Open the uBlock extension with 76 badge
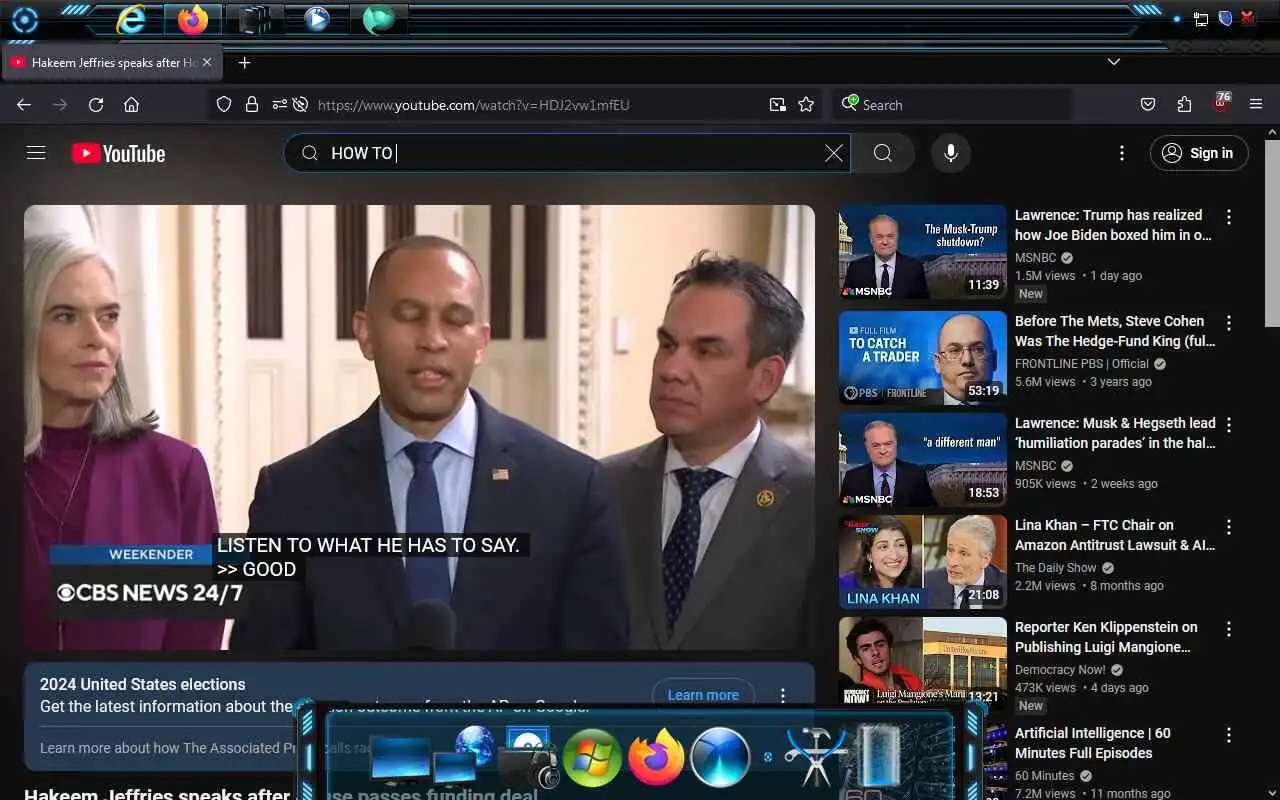Image resolution: width=1280 pixels, height=800 pixels. 1221,103
